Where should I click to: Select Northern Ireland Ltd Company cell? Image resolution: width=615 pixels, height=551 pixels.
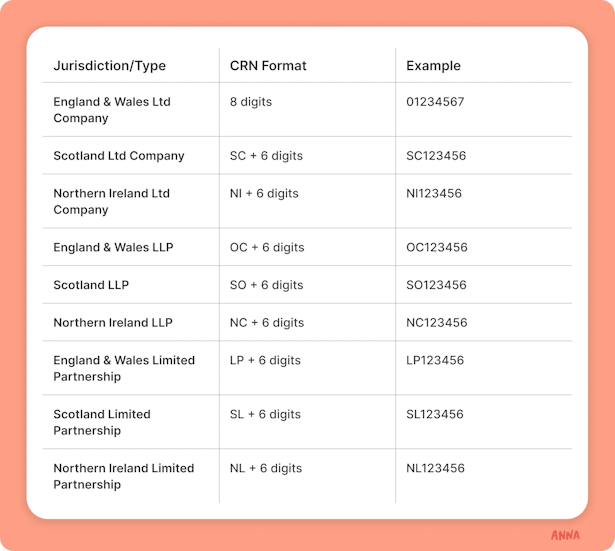(111, 201)
